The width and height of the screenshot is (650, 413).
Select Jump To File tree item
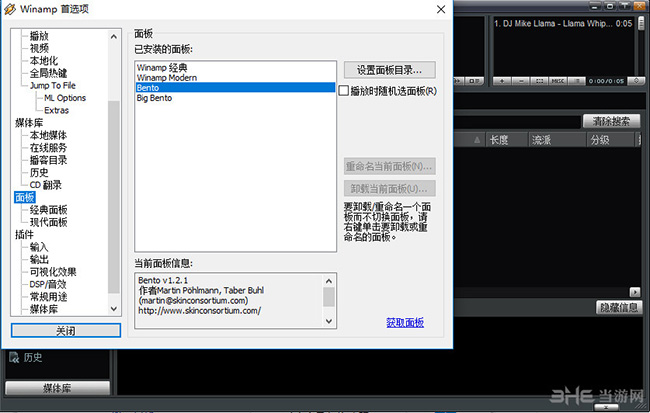tap(53, 85)
